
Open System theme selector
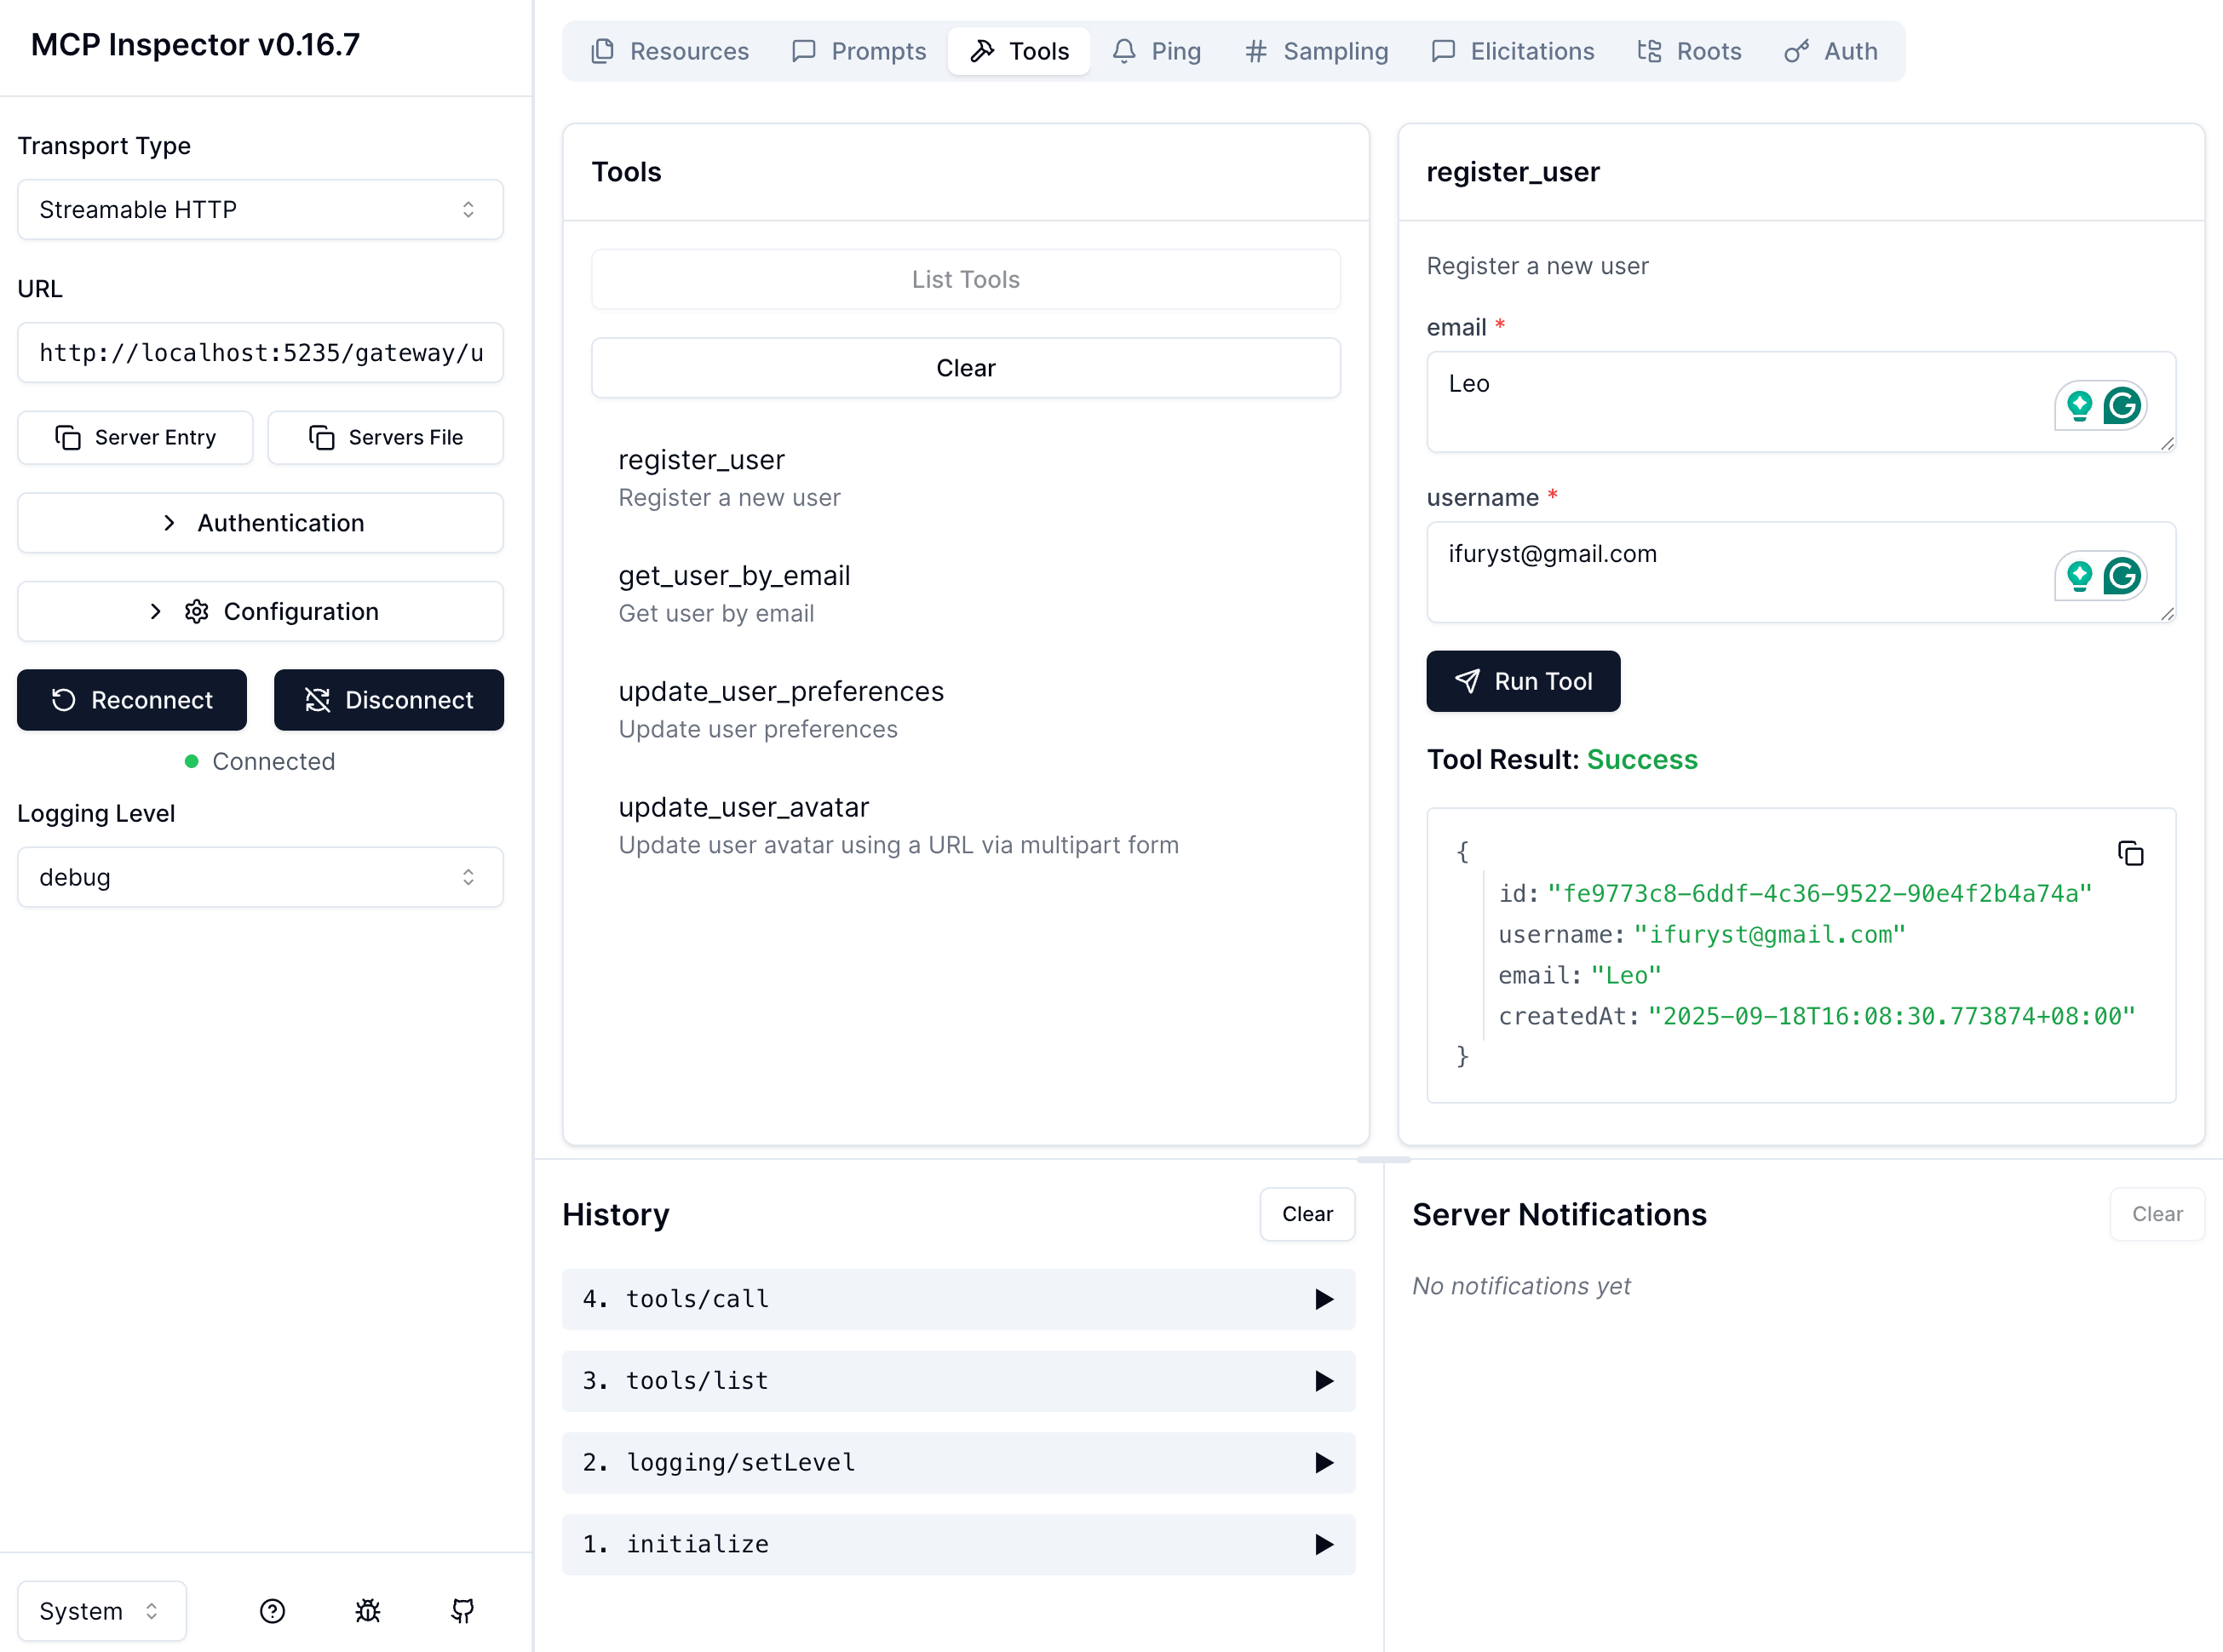pyautogui.click(x=101, y=1610)
